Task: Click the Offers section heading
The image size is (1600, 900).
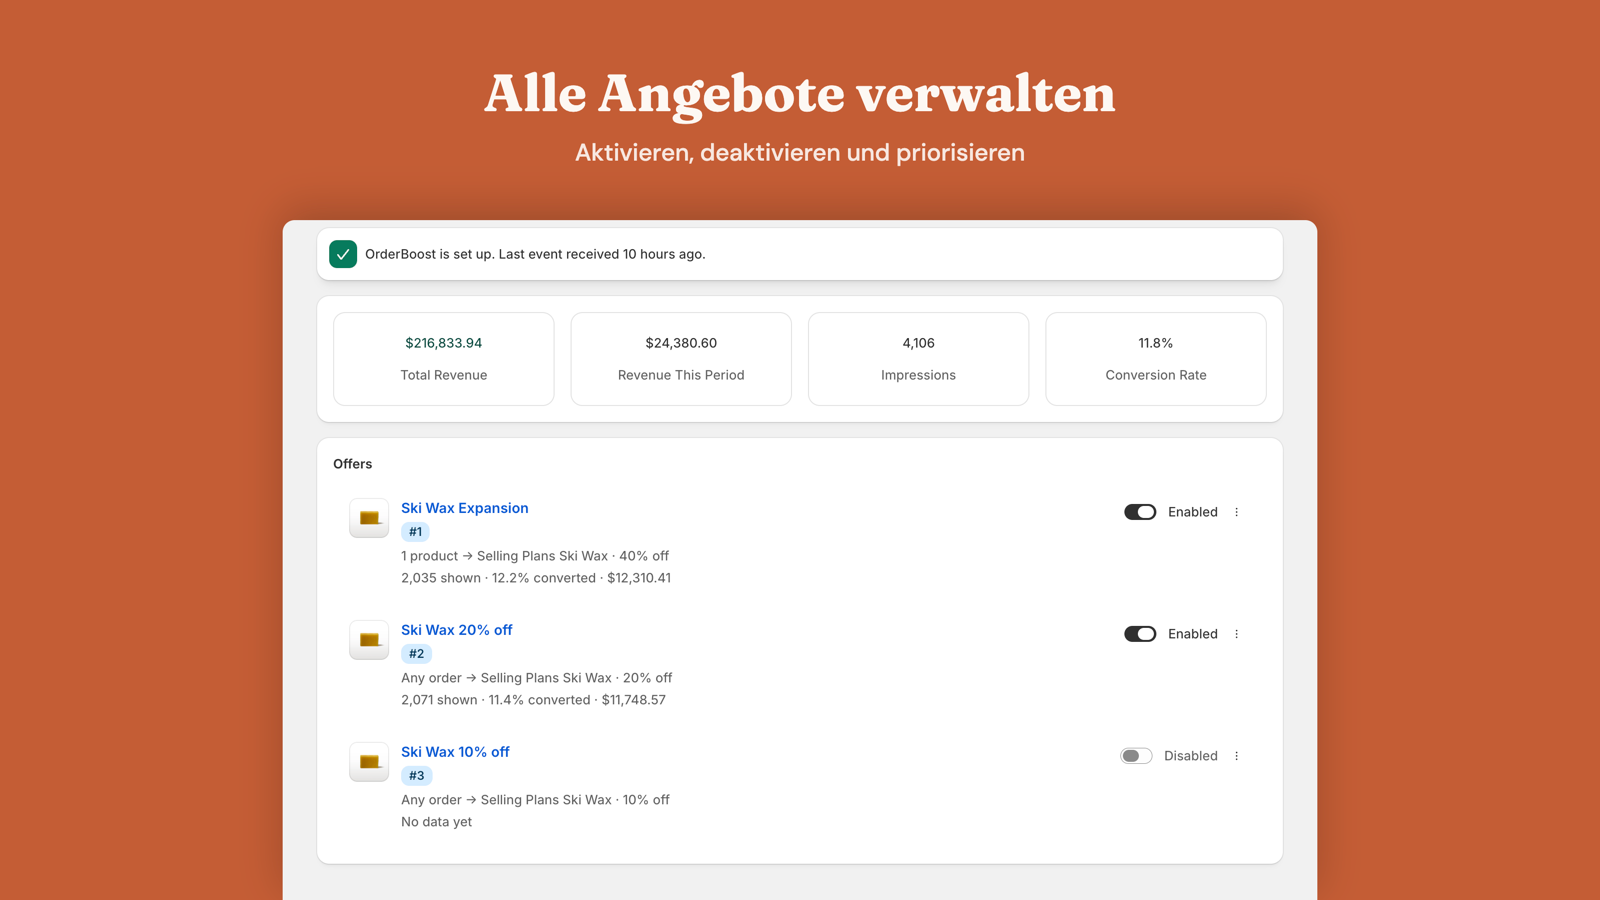Action: point(353,464)
